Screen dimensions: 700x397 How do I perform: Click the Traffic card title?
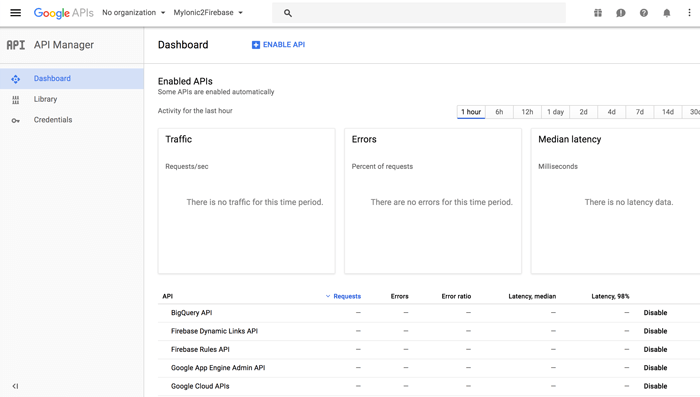click(x=179, y=139)
